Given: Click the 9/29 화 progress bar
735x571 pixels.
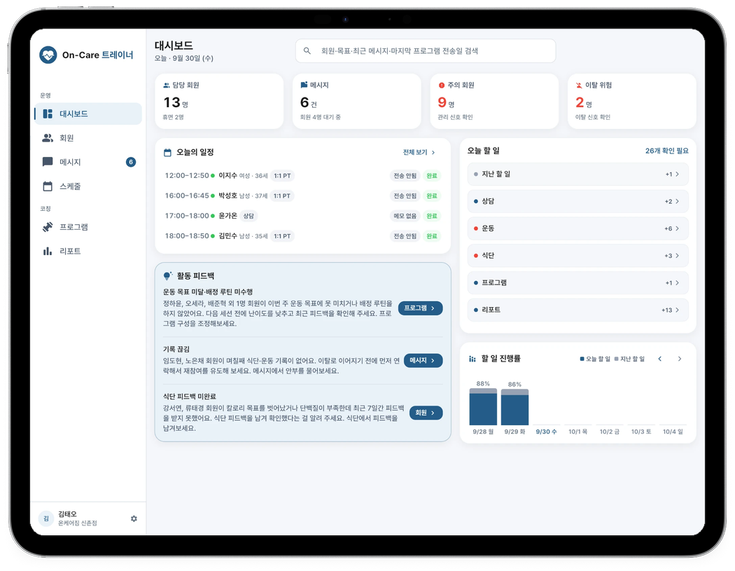Looking at the screenshot, I should [x=515, y=407].
